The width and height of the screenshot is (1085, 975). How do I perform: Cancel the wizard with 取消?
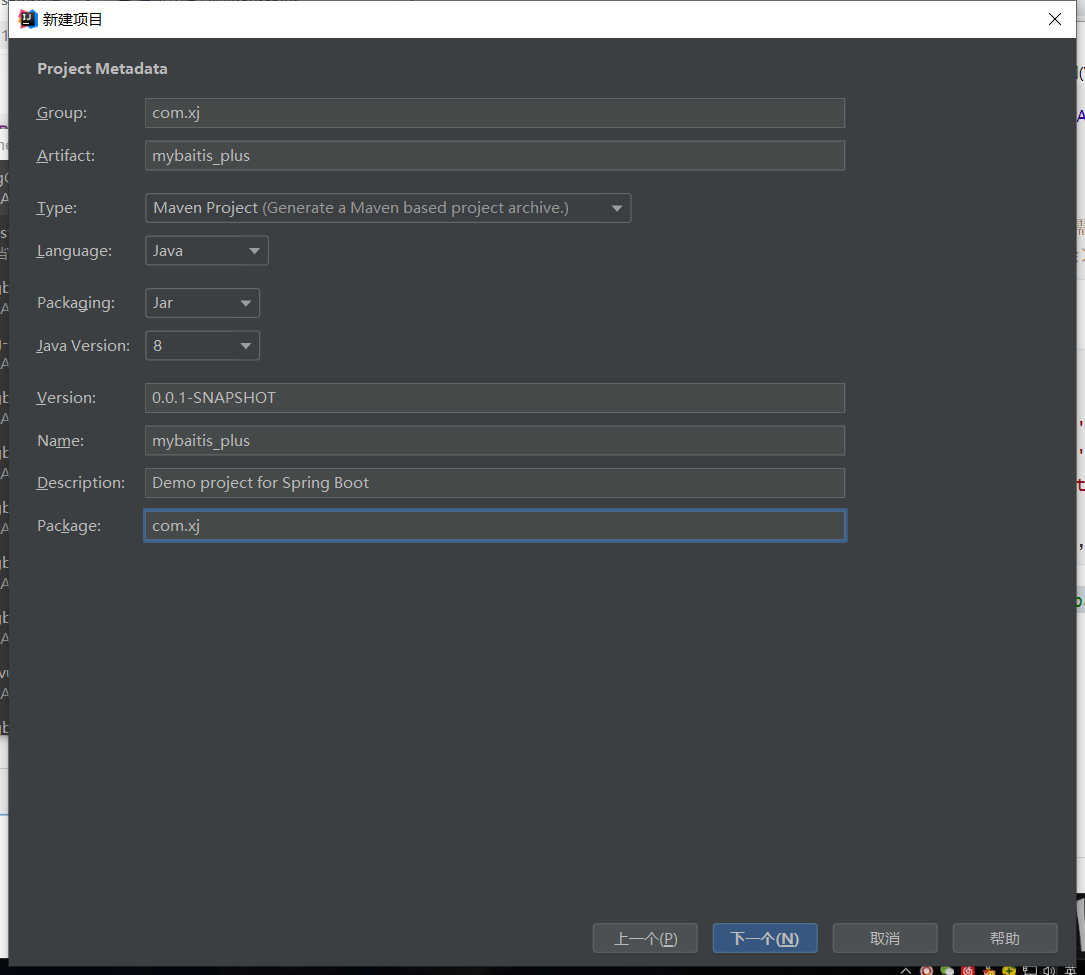point(885,938)
